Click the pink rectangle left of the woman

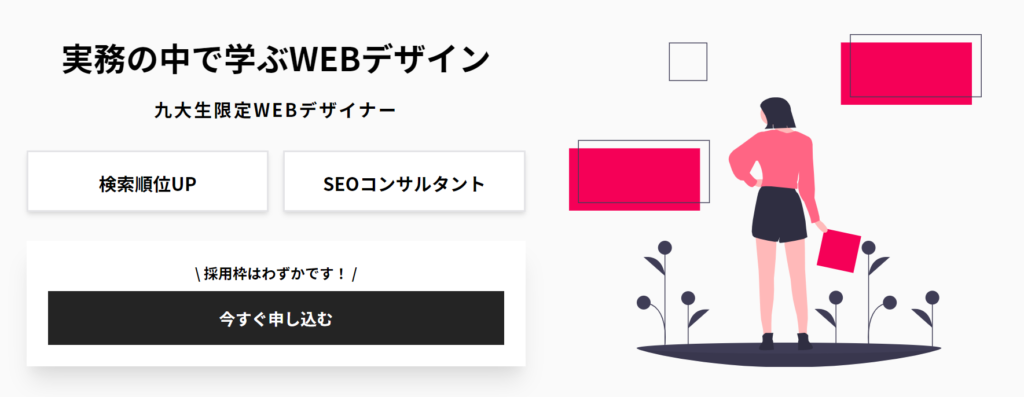634,179
